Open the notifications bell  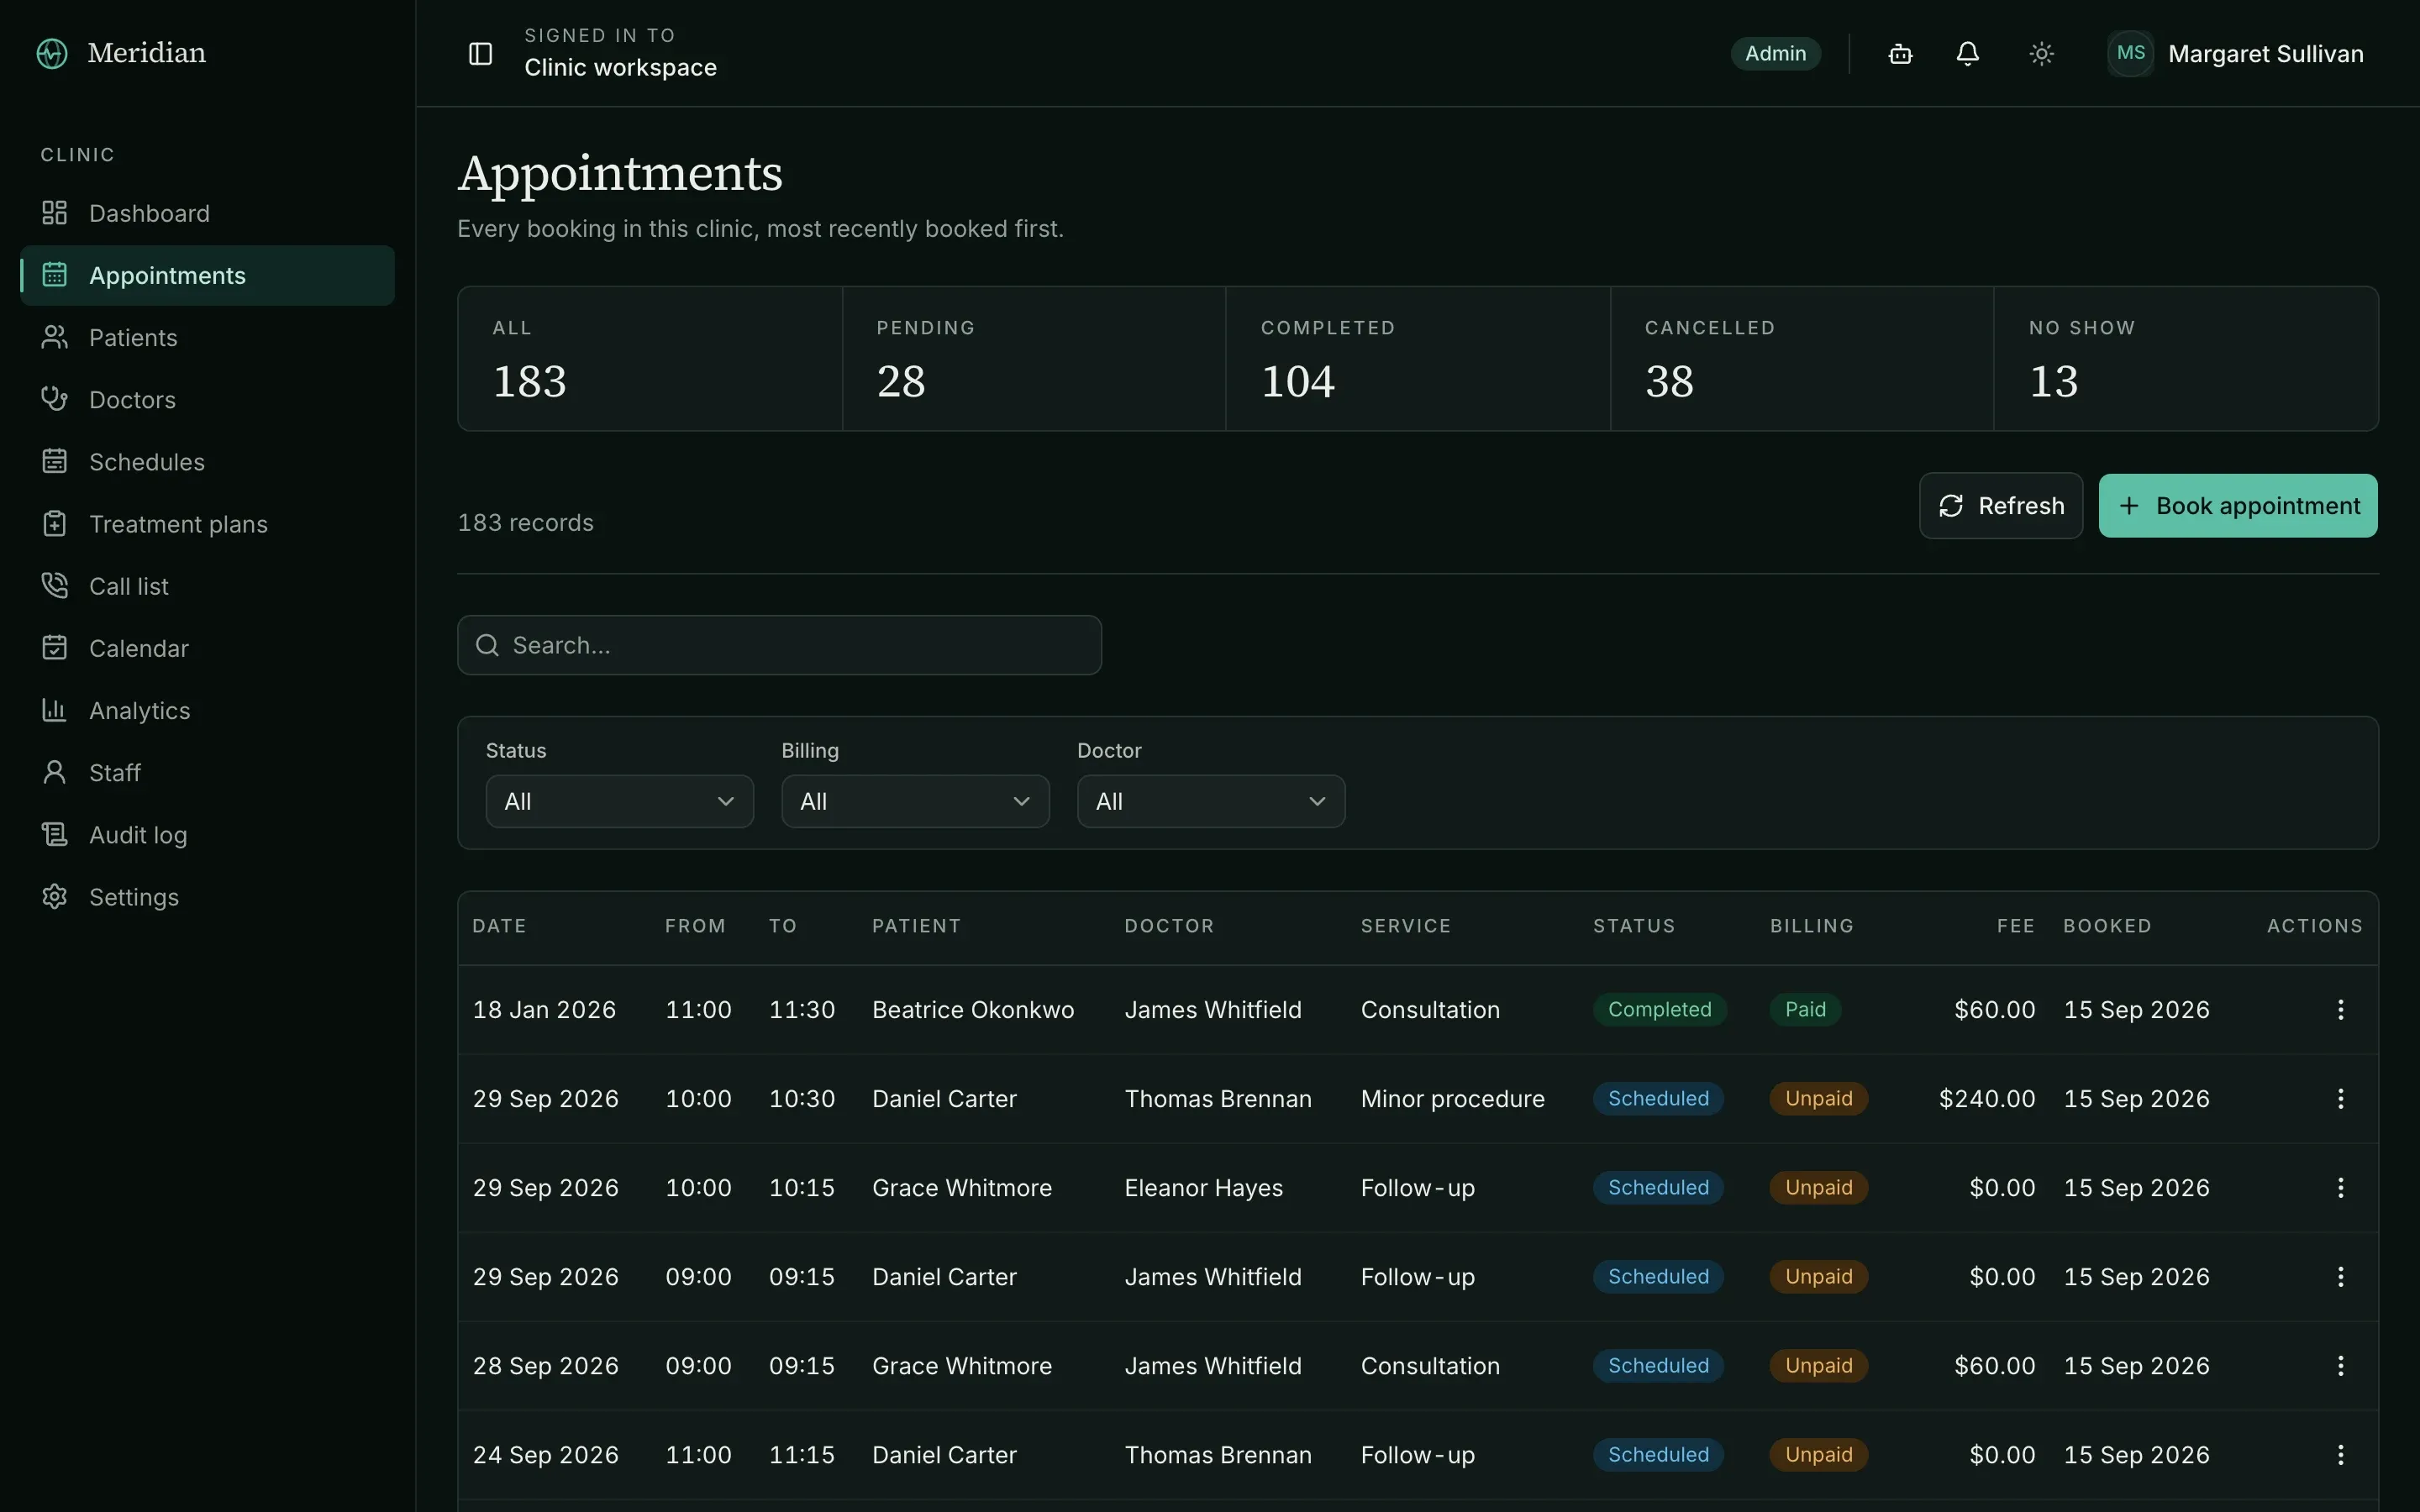(1967, 53)
